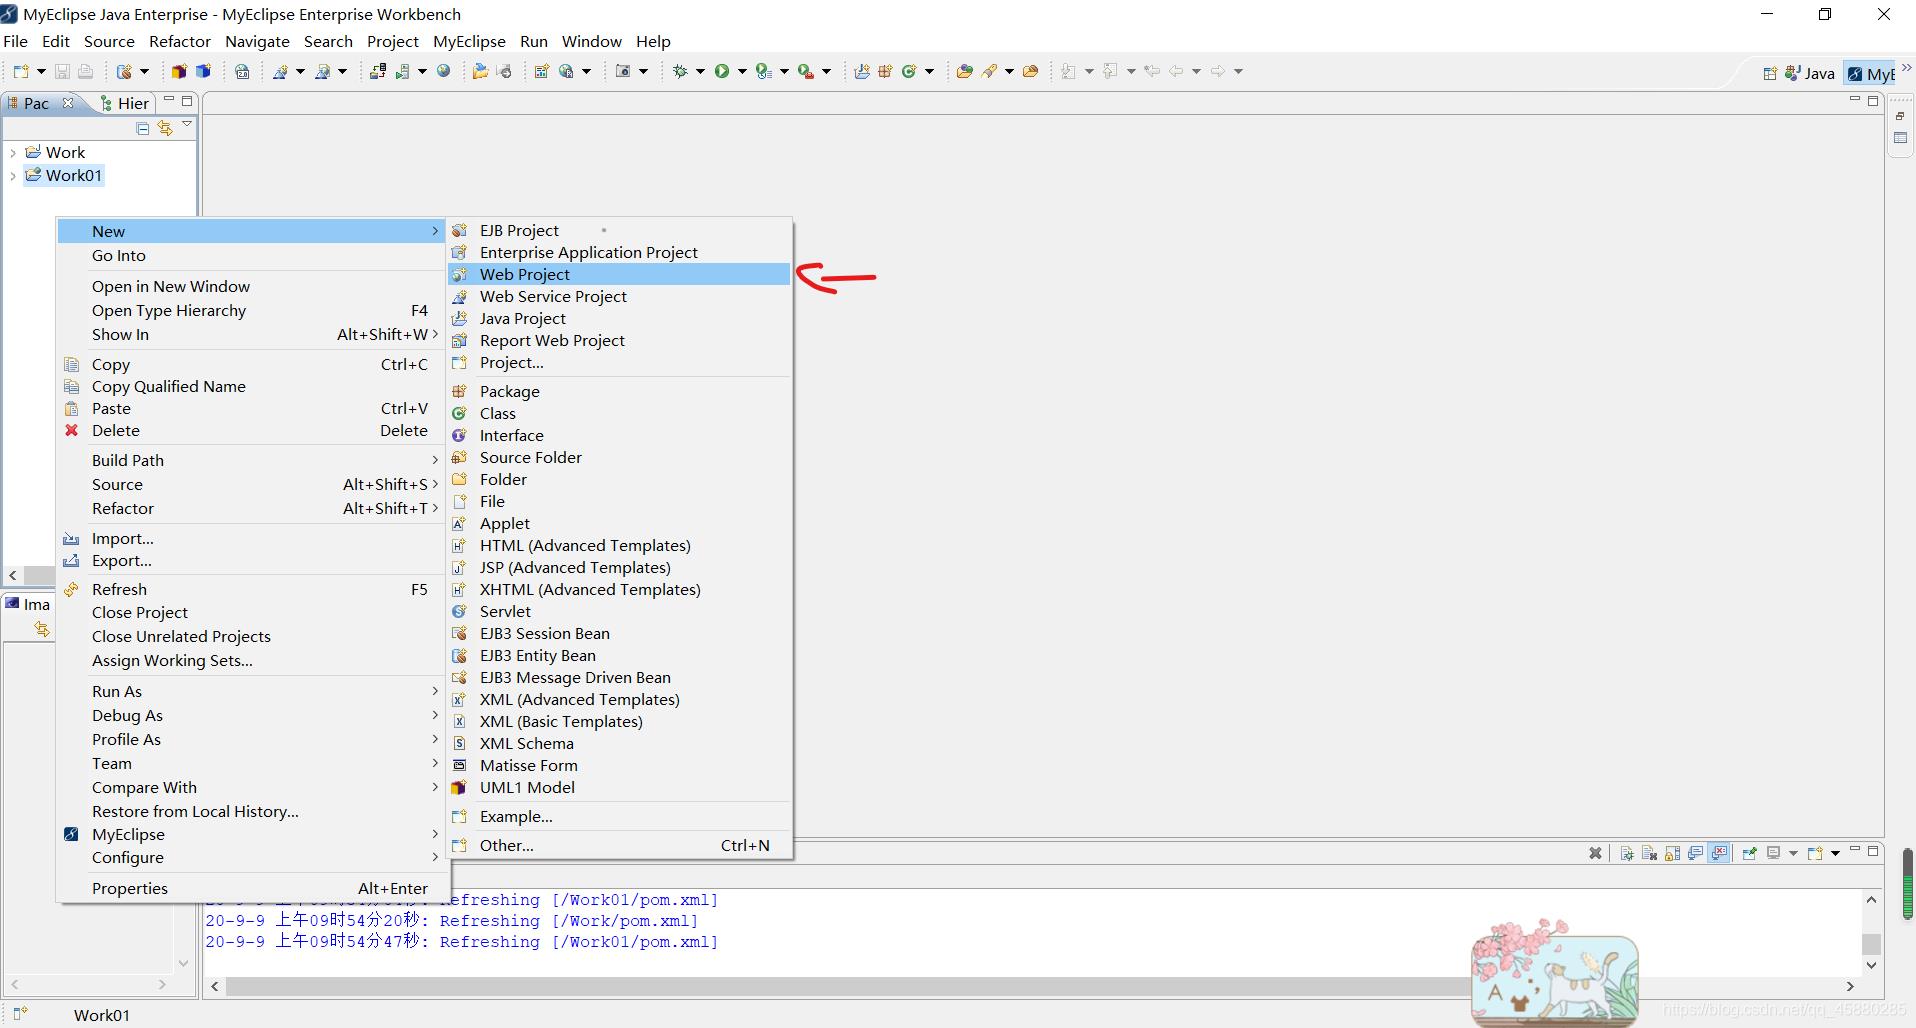
Task: Click the Display Selected Console monitor icon
Action: (x=1774, y=853)
